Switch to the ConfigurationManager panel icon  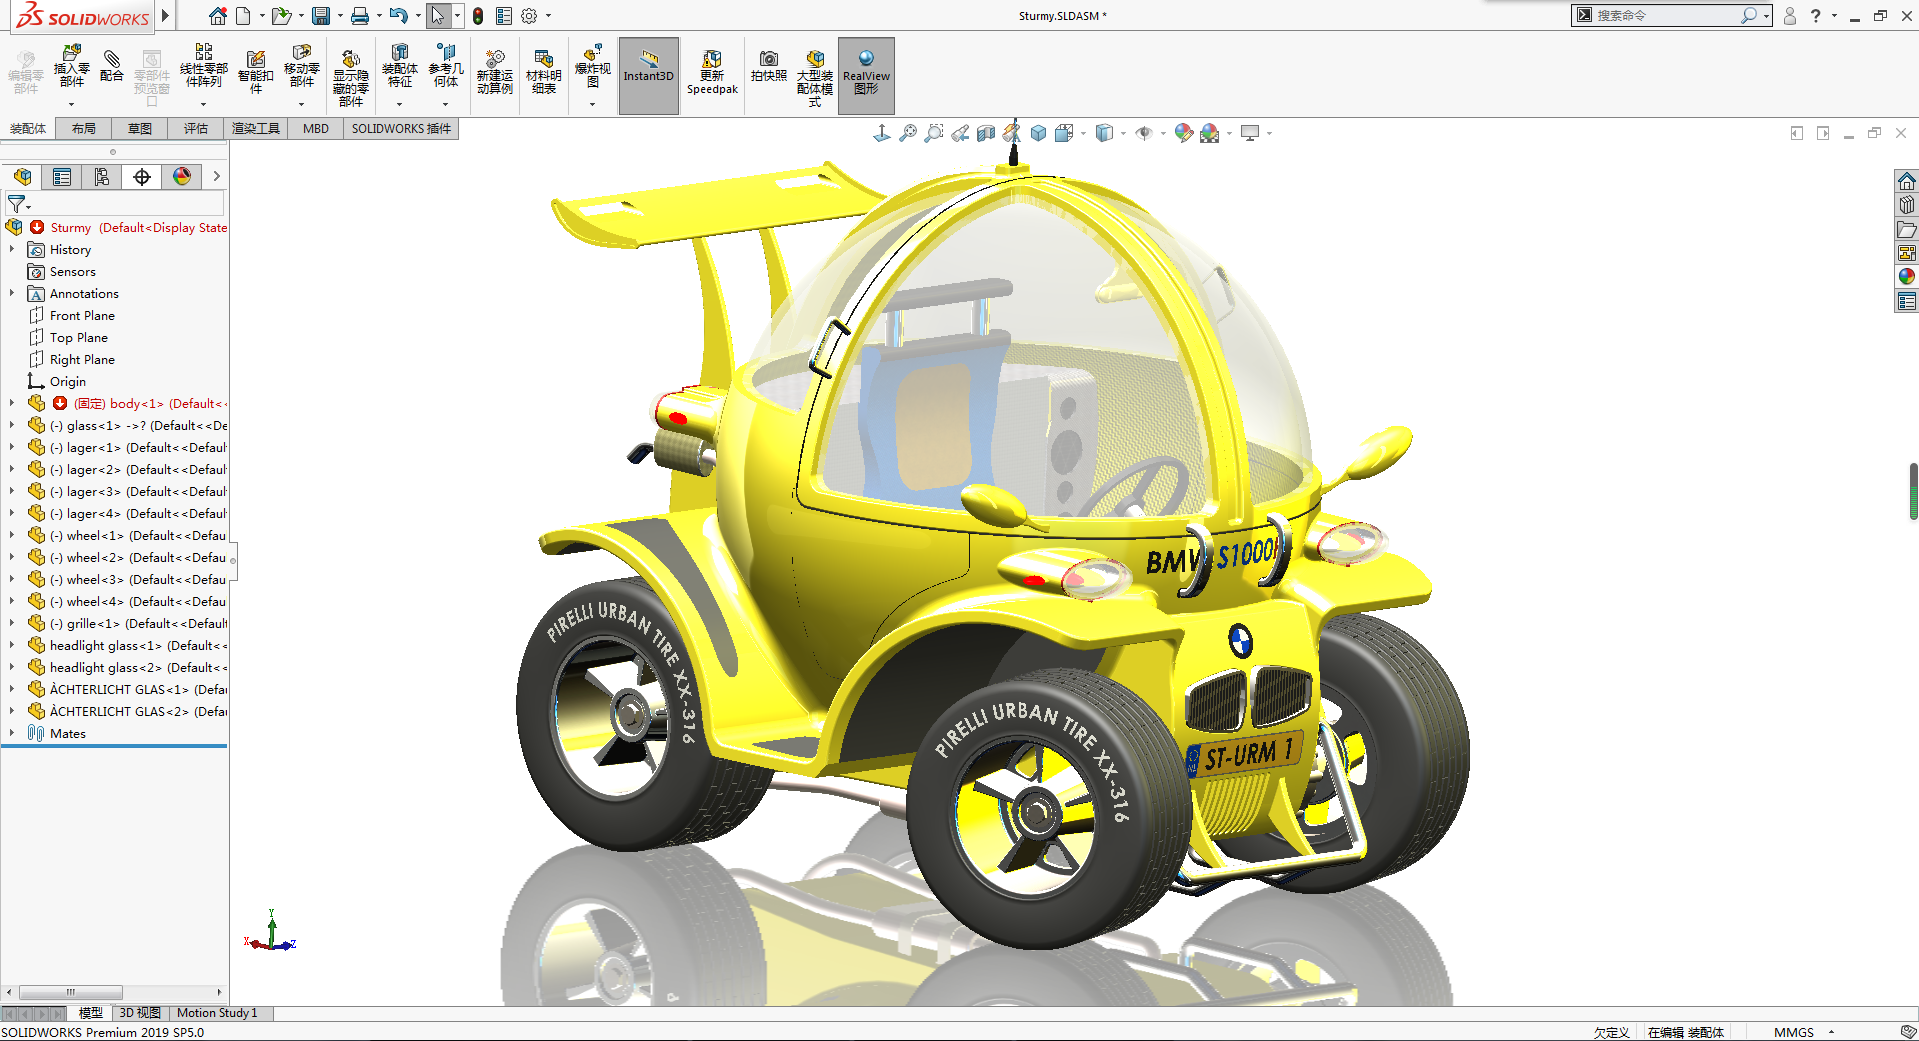102,177
